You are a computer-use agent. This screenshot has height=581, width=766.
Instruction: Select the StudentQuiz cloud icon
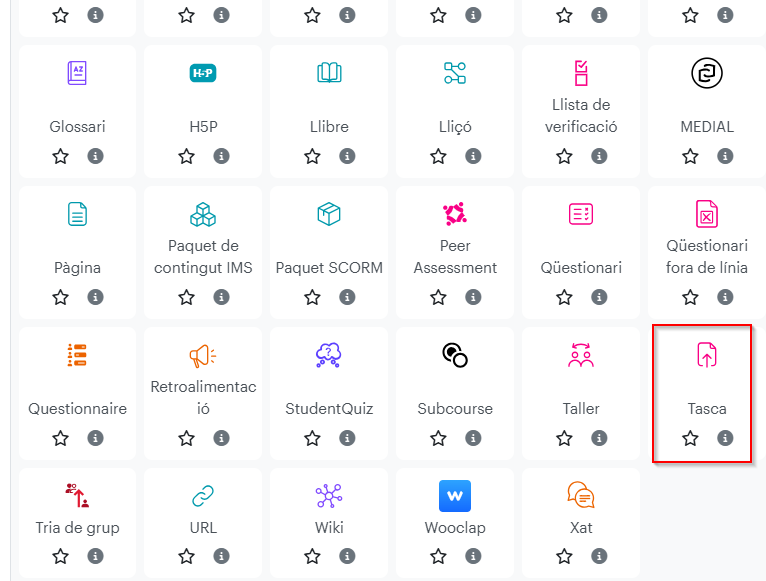click(x=329, y=355)
